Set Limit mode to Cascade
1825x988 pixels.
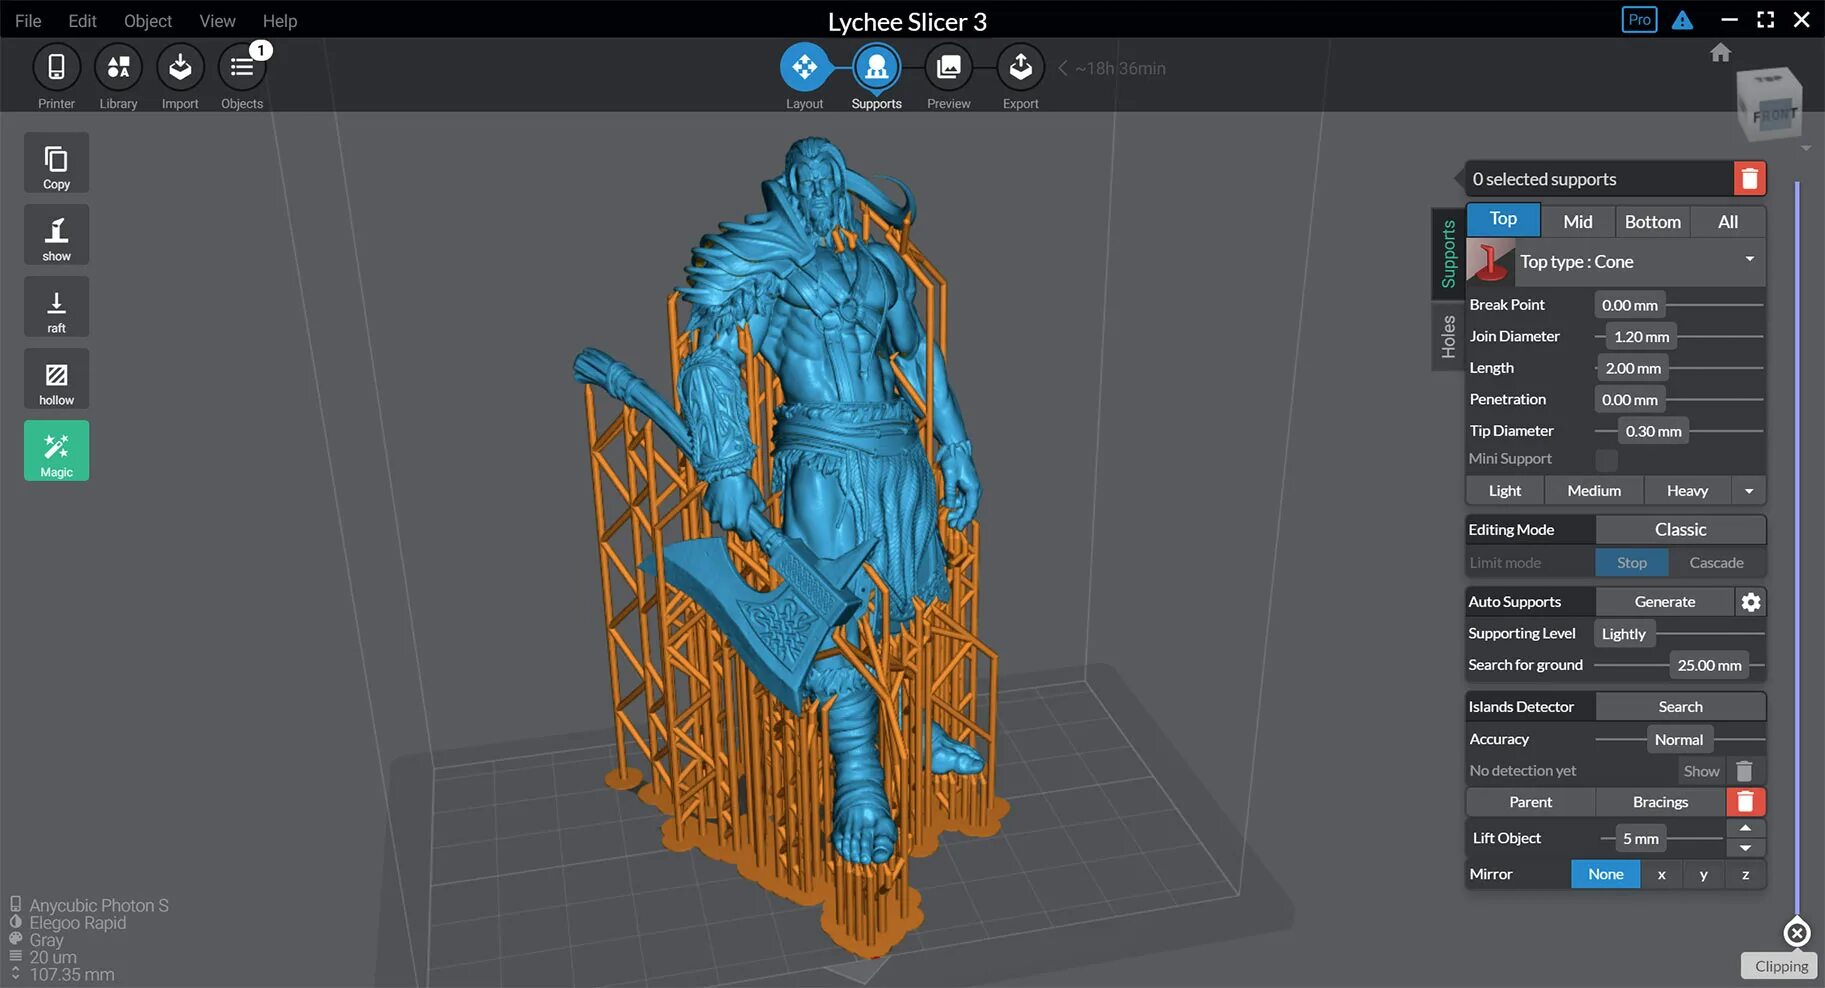pos(1717,563)
